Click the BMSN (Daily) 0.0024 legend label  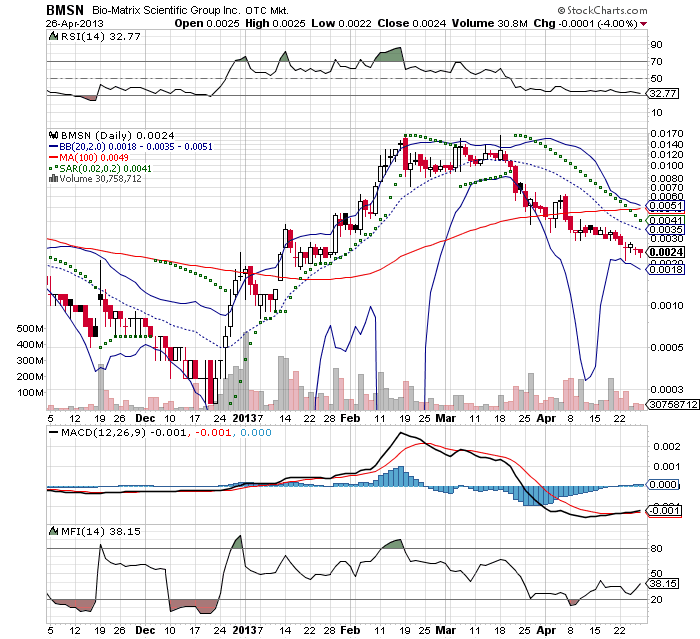pyautogui.click(x=117, y=135)
